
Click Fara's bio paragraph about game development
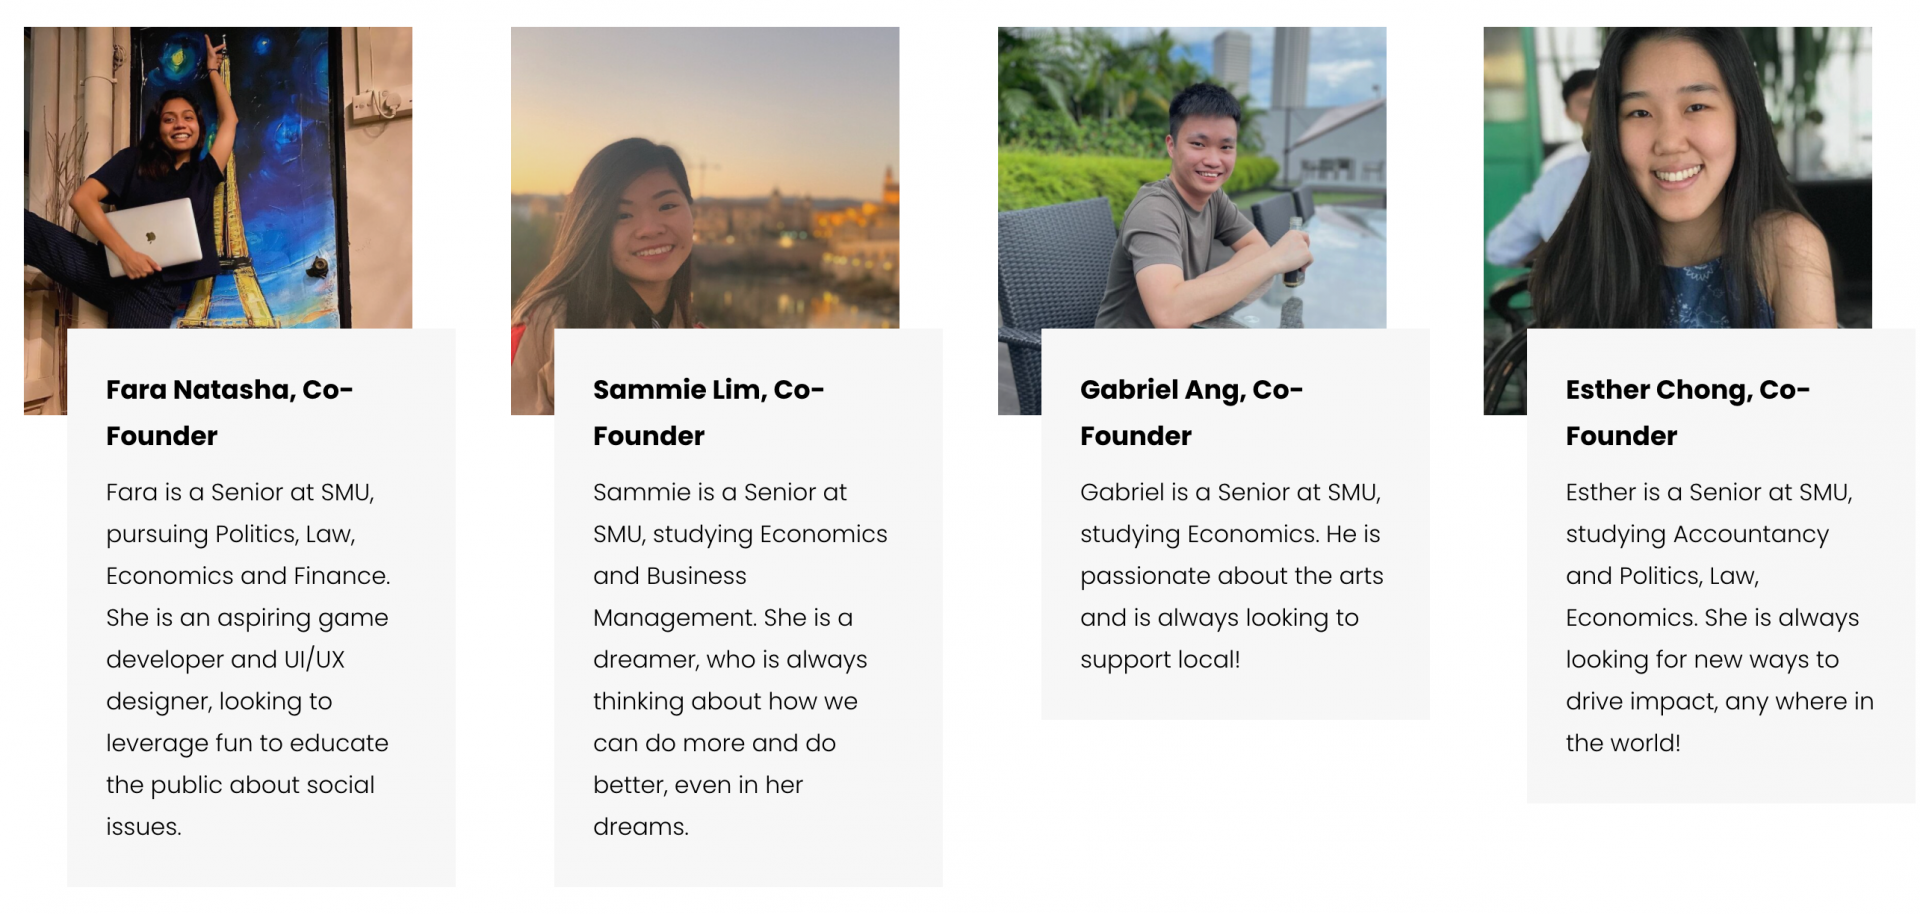point(248,659)
